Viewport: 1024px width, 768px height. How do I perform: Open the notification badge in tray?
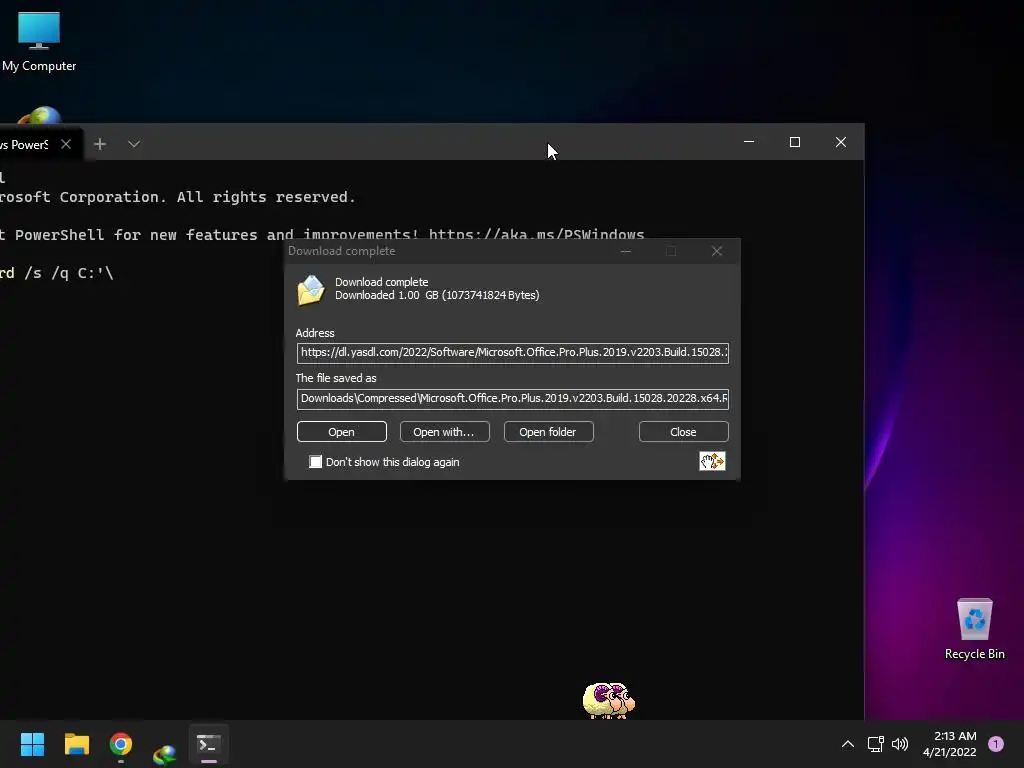click(995, 744)
